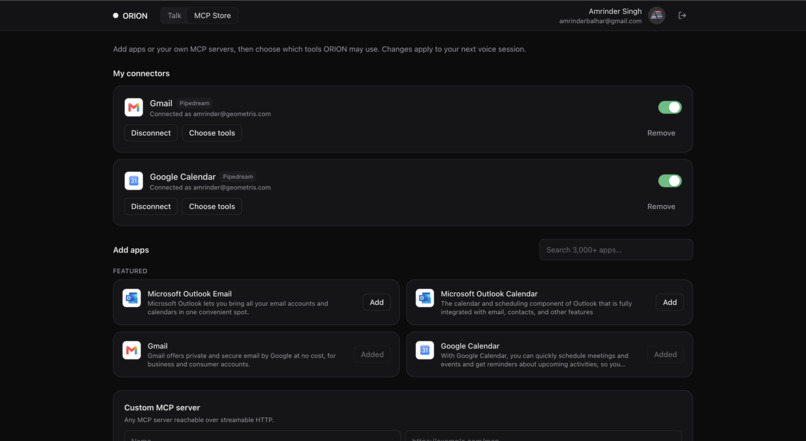Click the Gmail connector icon in My connectors

[x=134, y=107]
